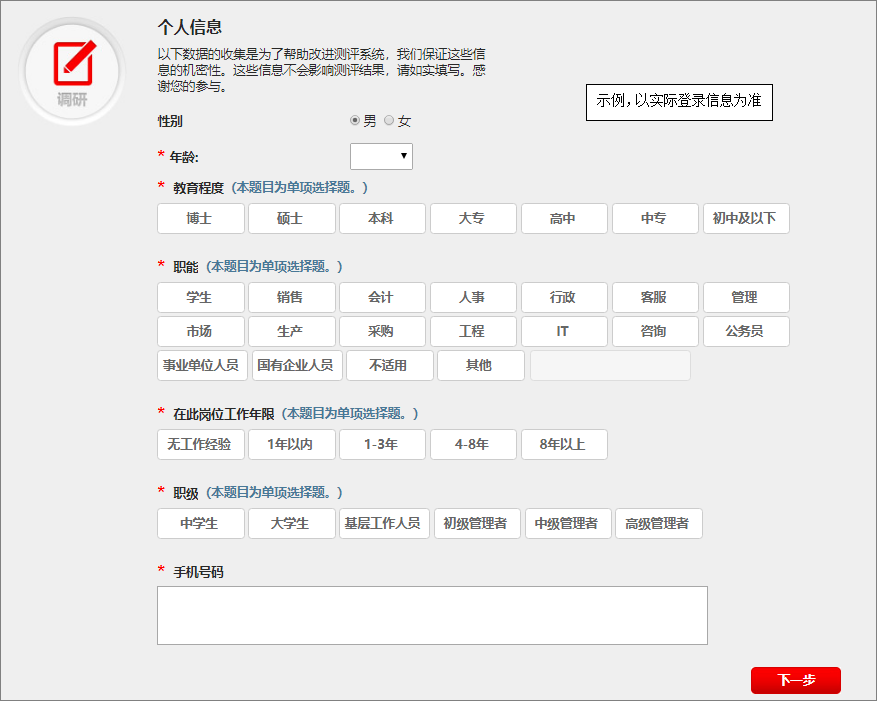This screenshot has height=701, width=877.
Task: Pick 咨询 job function option
Action: tap(656, 331)
